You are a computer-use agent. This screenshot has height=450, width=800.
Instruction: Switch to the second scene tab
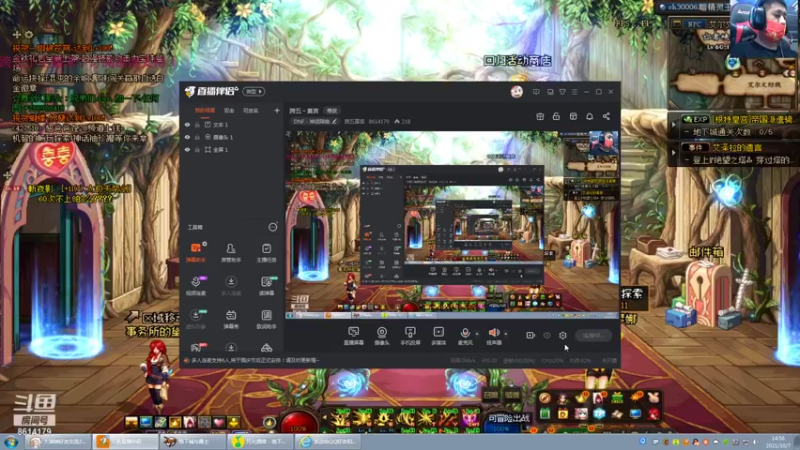pyautogui.click(x=229, y=111)
